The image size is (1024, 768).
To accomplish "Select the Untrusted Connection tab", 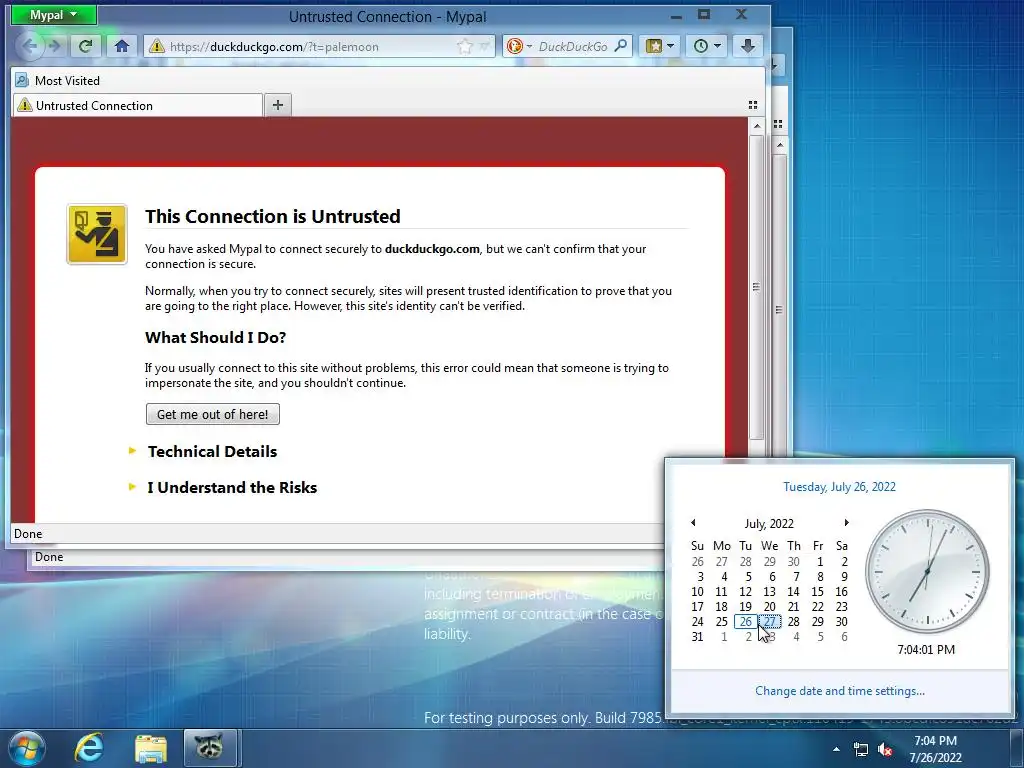I will (x=138, y=105).
